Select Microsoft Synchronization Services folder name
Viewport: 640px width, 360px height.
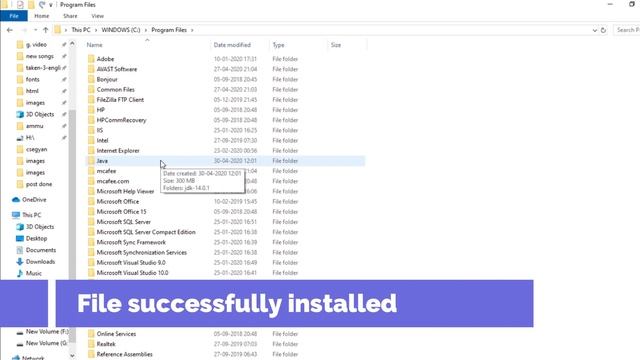click(142, 253)
